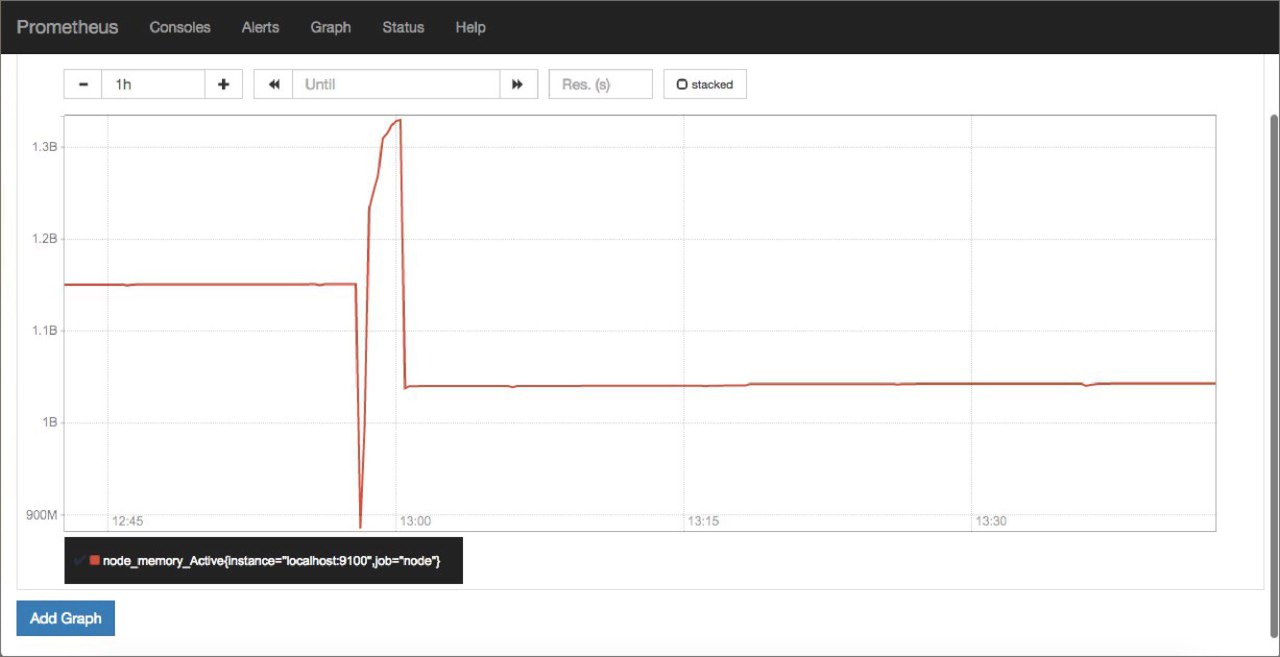Click the circle icon on the stacked control

682,84
